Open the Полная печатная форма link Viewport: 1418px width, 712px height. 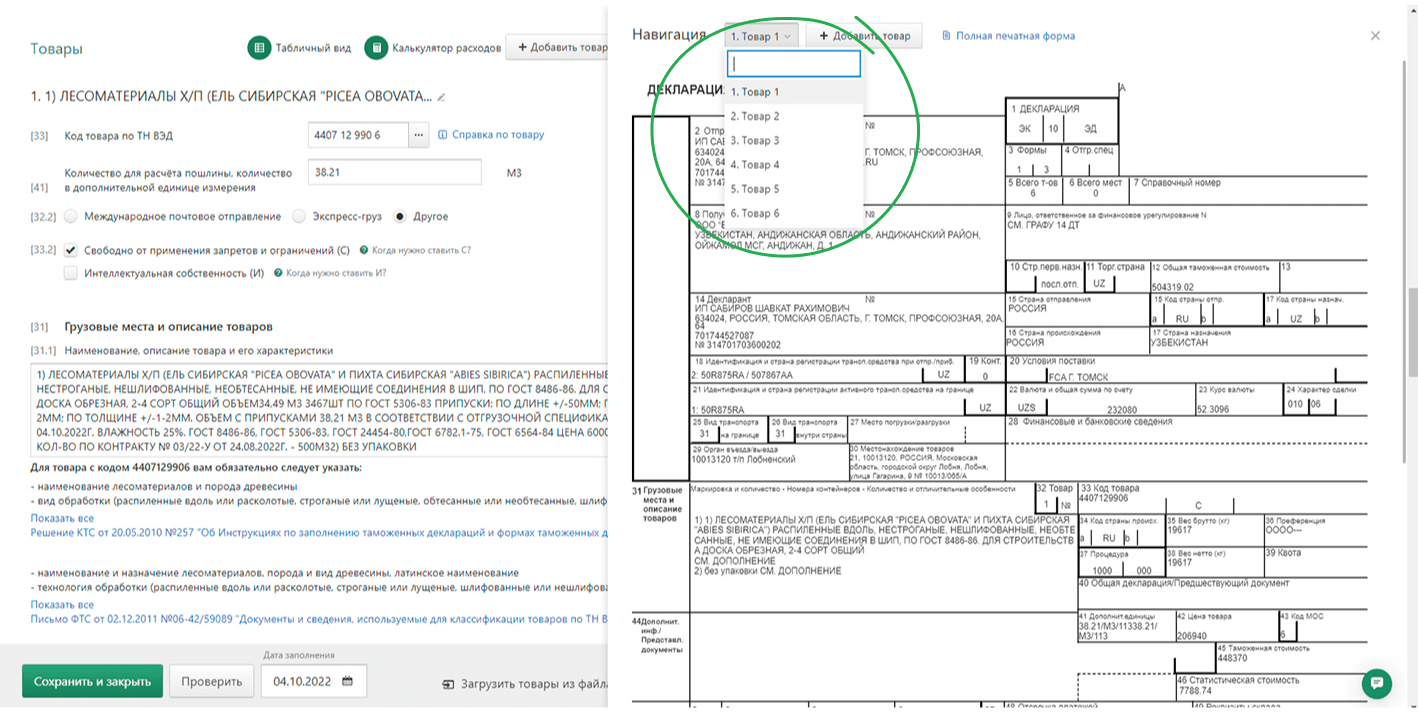[1014, 36]
